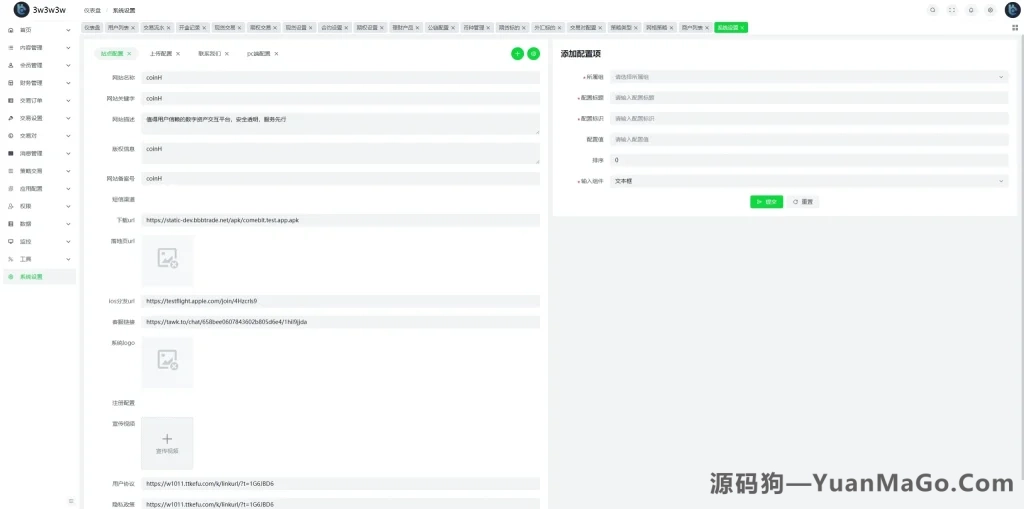Close the green 系统设置 tab
The image size is (1024, 509).
click(x=743, y=28)
